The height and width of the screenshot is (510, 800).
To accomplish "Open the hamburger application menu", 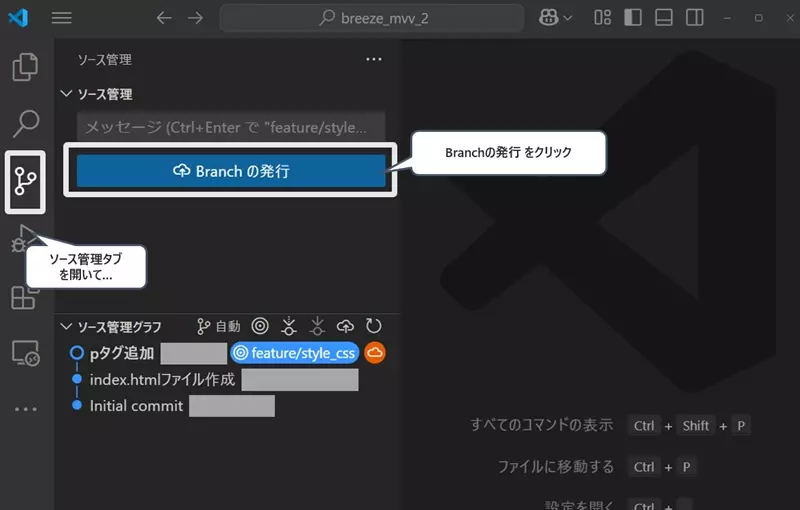I will tap(62, 18).
